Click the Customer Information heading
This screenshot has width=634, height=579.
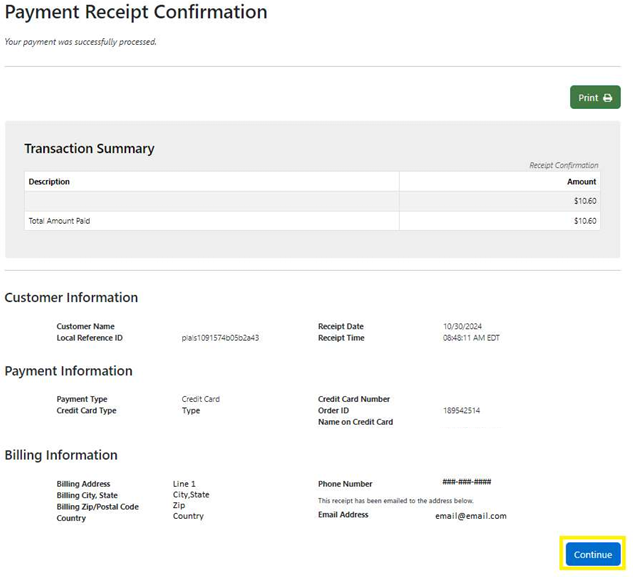point(71,298)
